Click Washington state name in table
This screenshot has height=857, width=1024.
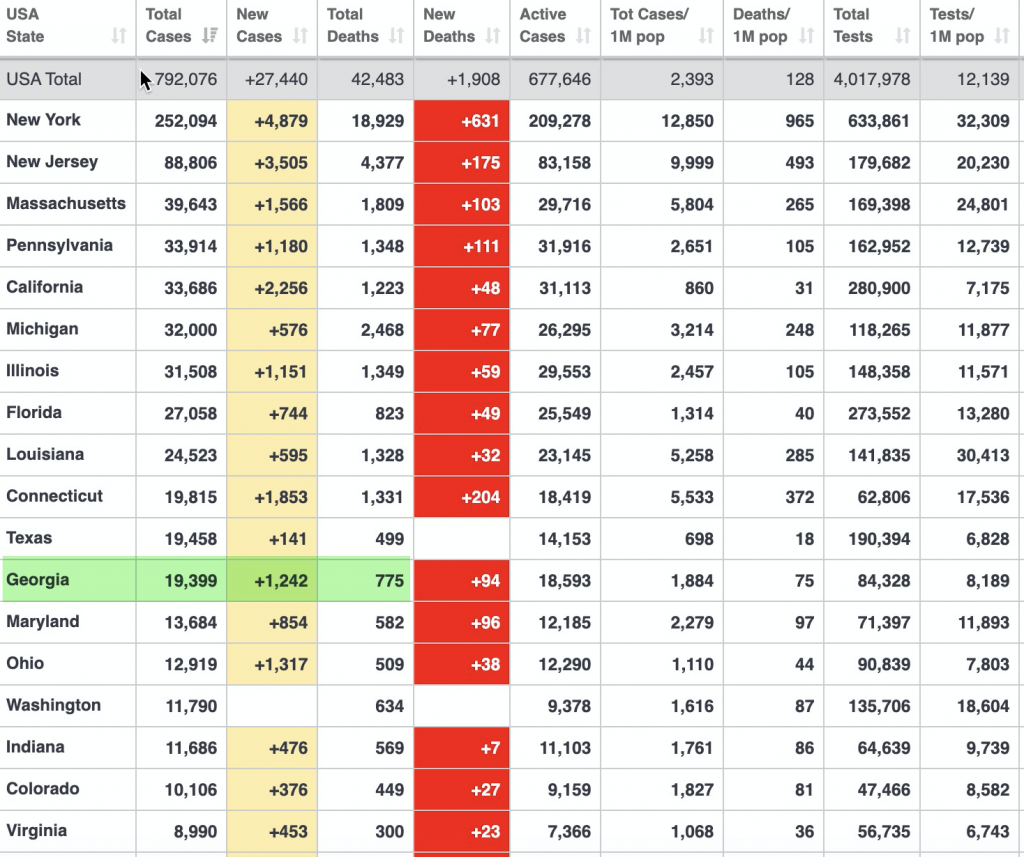[54, 705]
